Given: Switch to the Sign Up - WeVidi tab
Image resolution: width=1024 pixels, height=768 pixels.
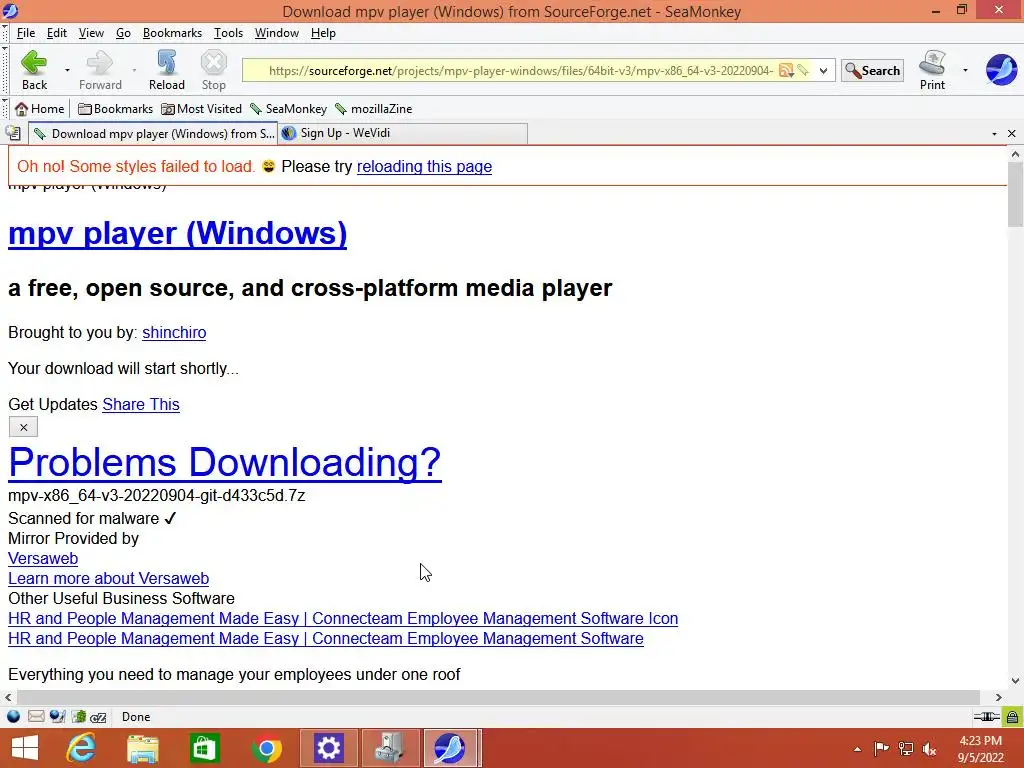Looking at the screenshot, I should [402, 133].
